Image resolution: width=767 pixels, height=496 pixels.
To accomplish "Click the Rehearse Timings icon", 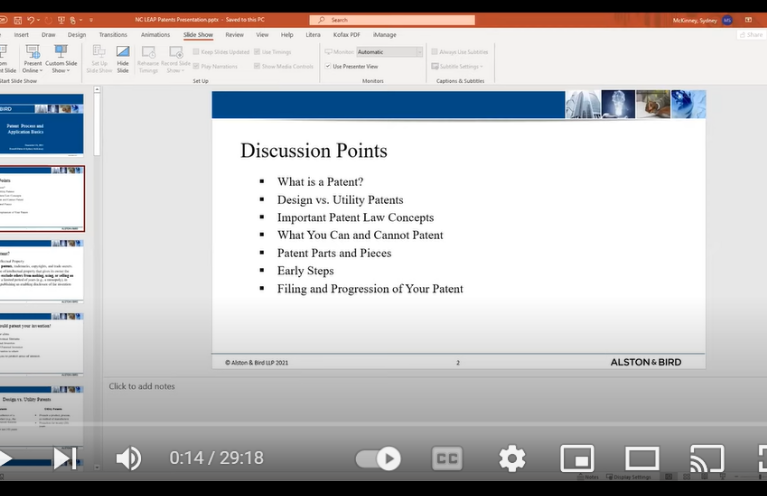I will click(x=148, y=52).
